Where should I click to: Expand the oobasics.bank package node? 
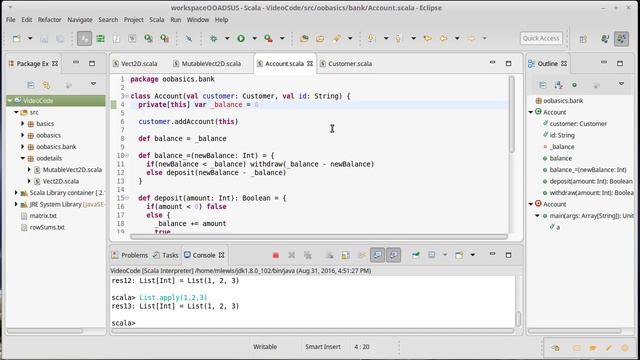tap(23, 147)
